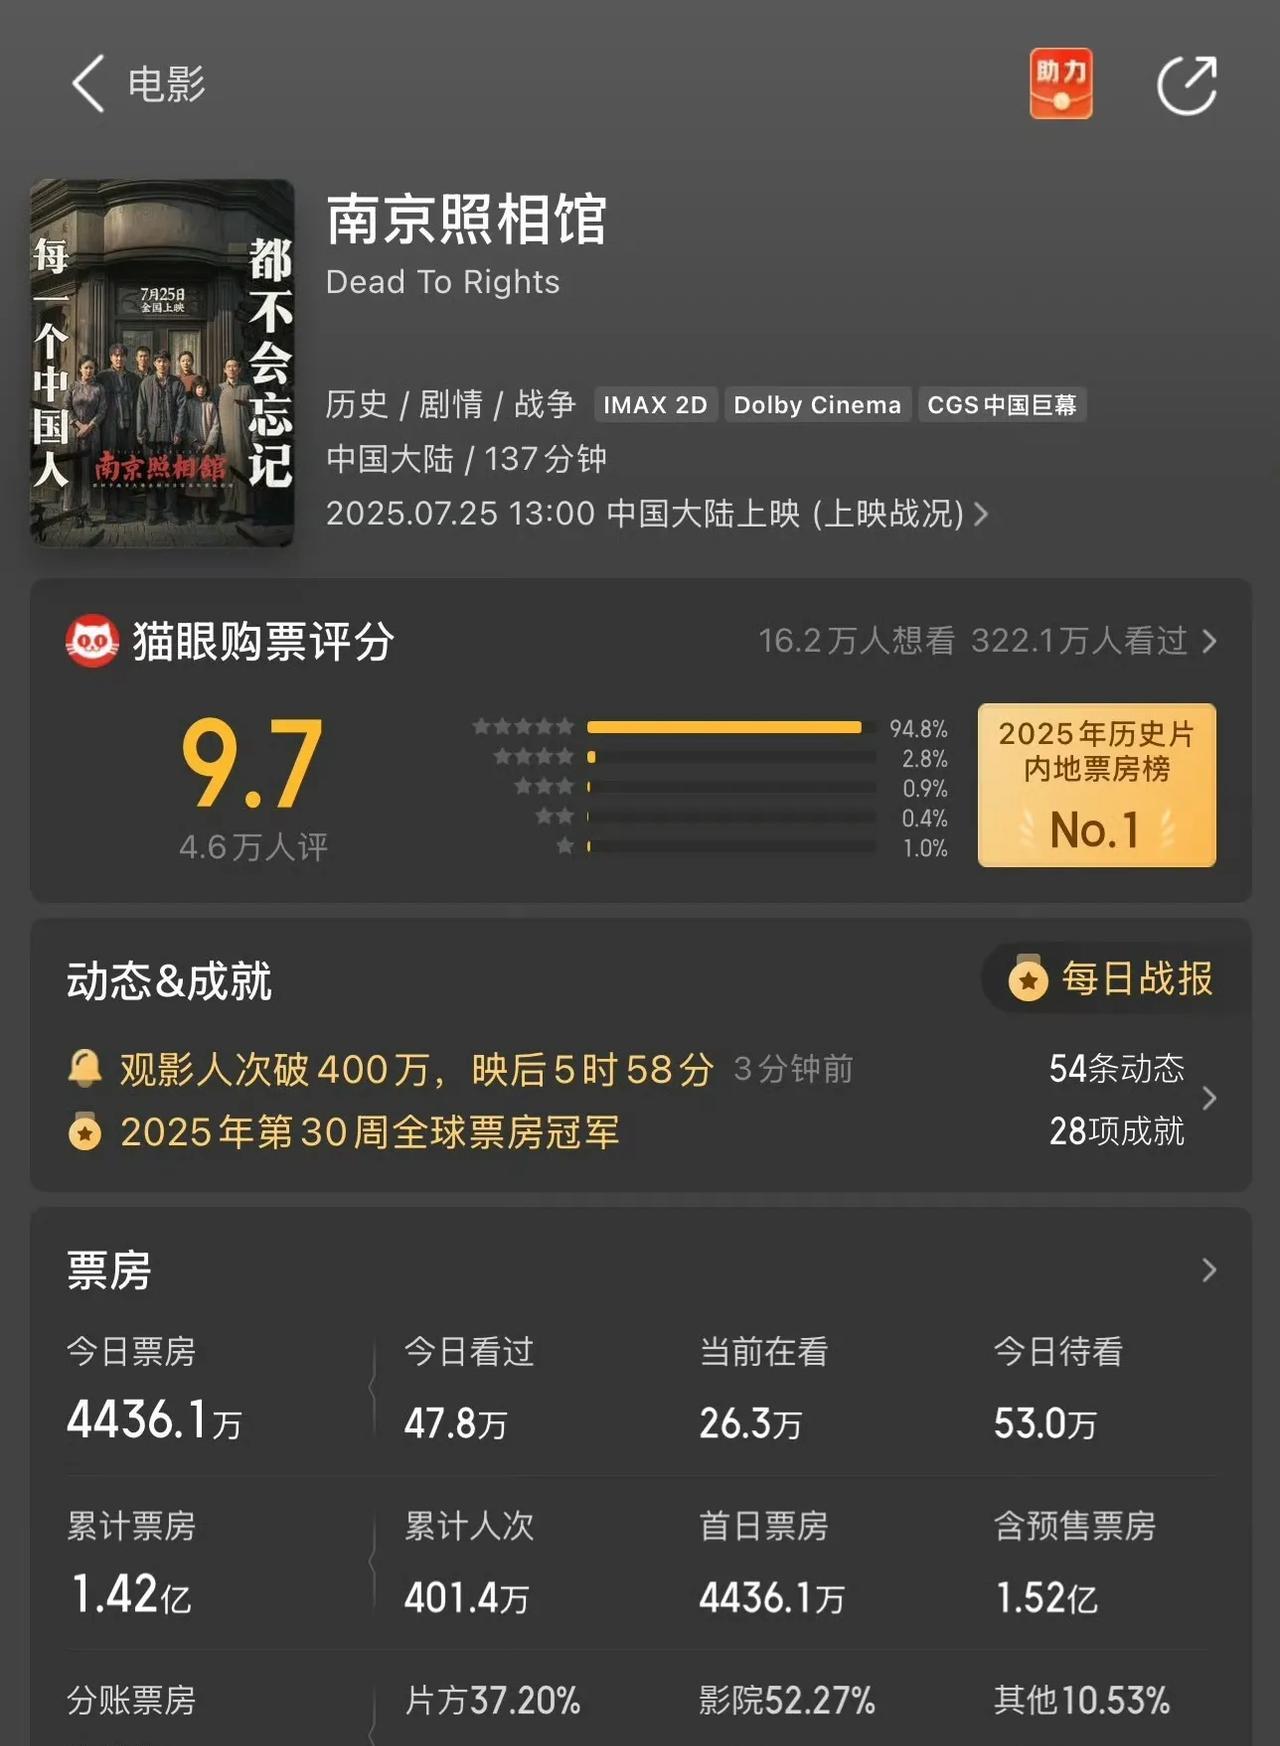Select the Dolby Cinema format tag
Screen dimensions: 1280x1746
pos(817,405)
